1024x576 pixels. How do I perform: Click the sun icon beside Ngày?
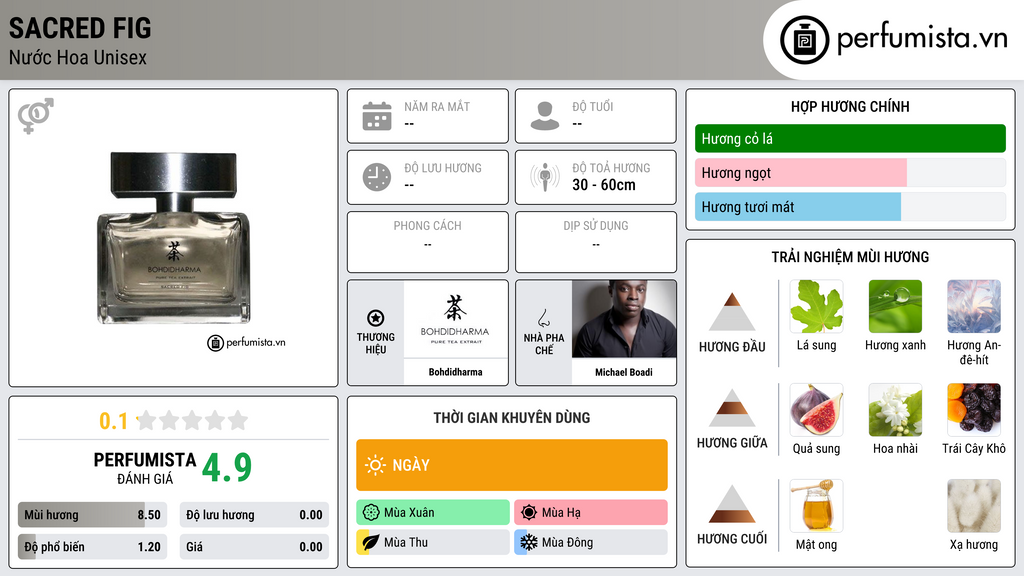pyautogui.click(x=376, y=465)
